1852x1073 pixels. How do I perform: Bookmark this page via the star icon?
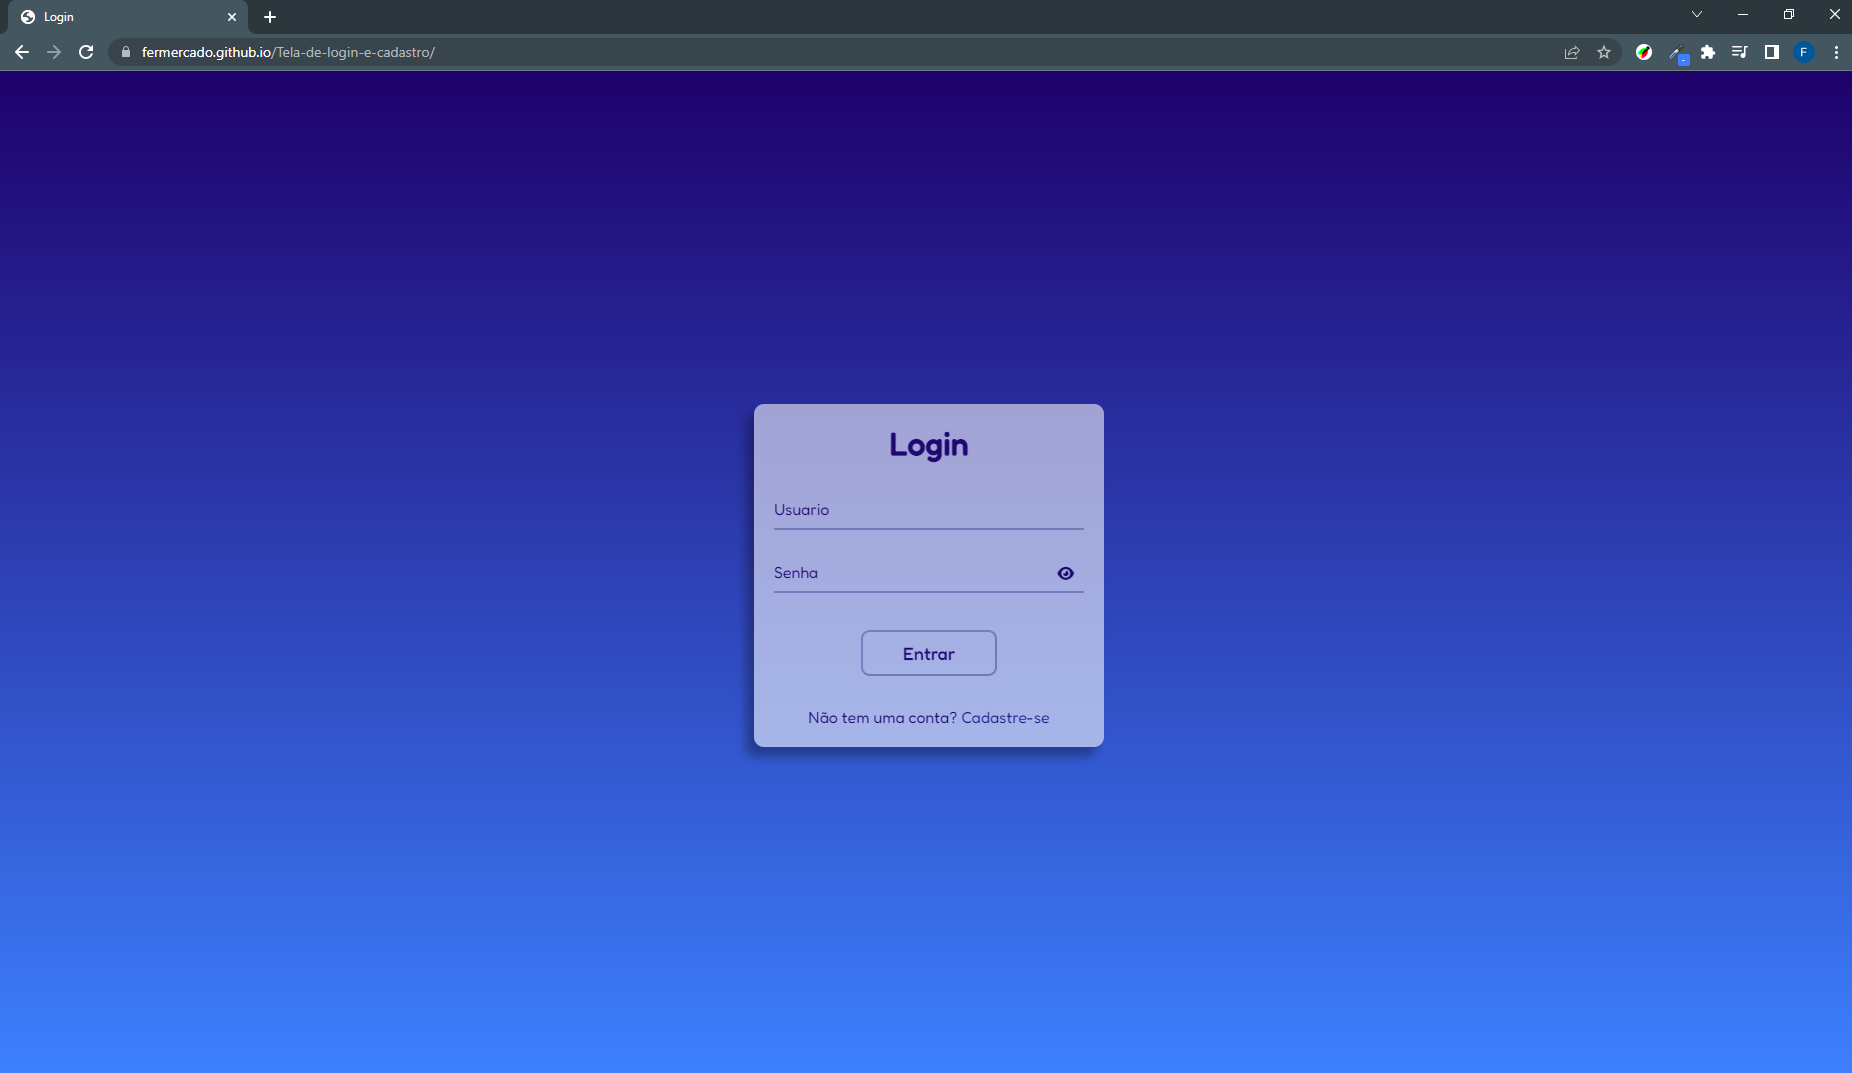point(1605,52)
